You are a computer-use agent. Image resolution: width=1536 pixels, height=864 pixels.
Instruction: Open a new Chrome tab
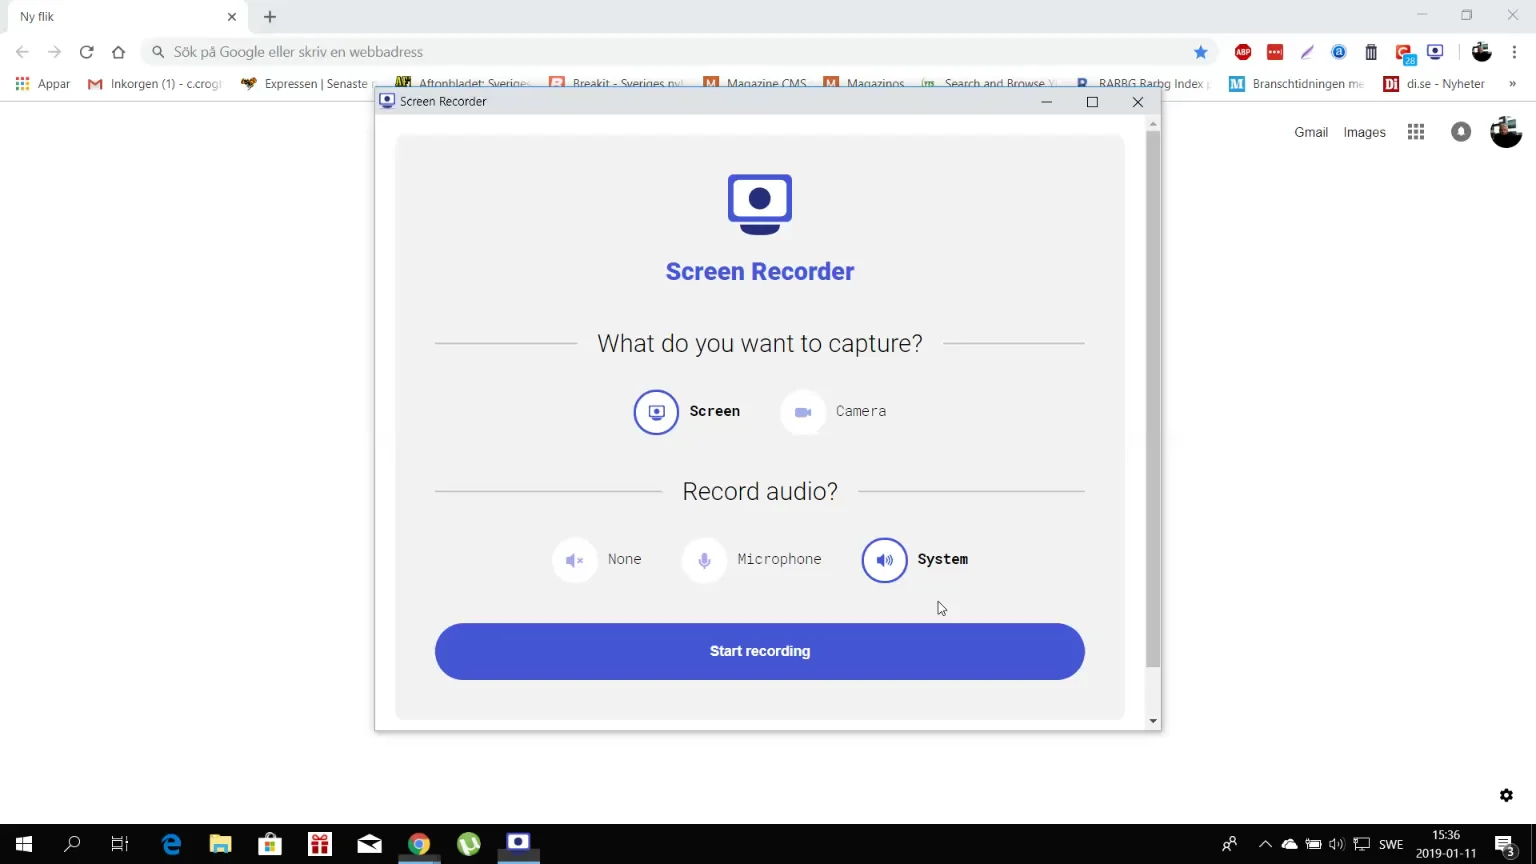pos(270,17)
